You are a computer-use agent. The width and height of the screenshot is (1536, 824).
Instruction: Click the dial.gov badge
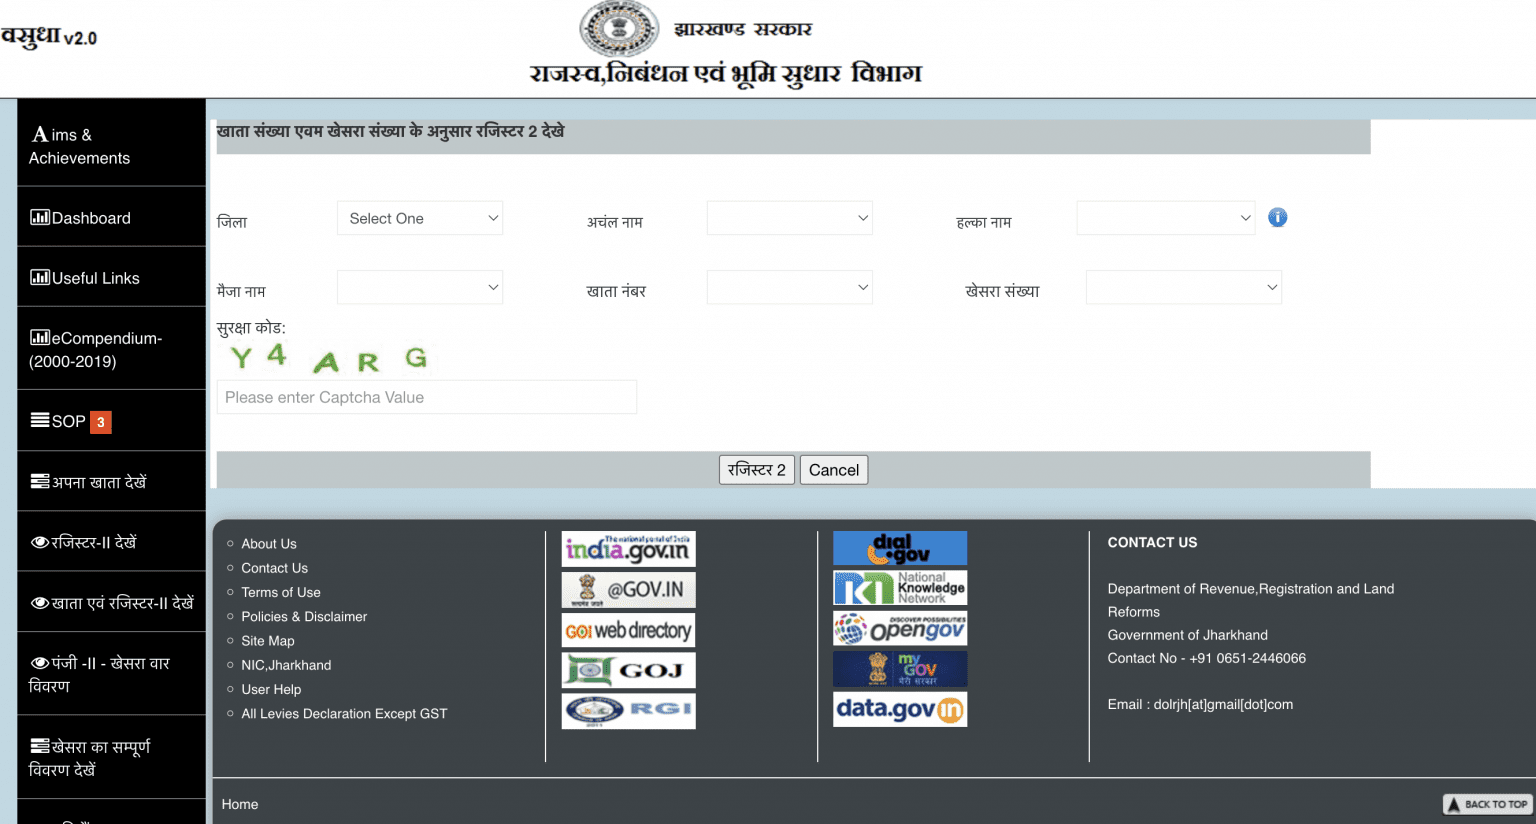point(899,548)
